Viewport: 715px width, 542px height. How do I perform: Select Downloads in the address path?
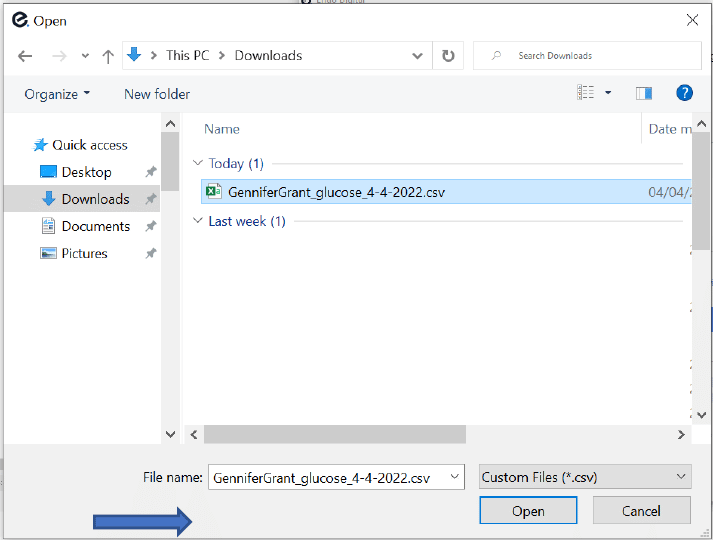pyautogui.click(x=268, y=56)
